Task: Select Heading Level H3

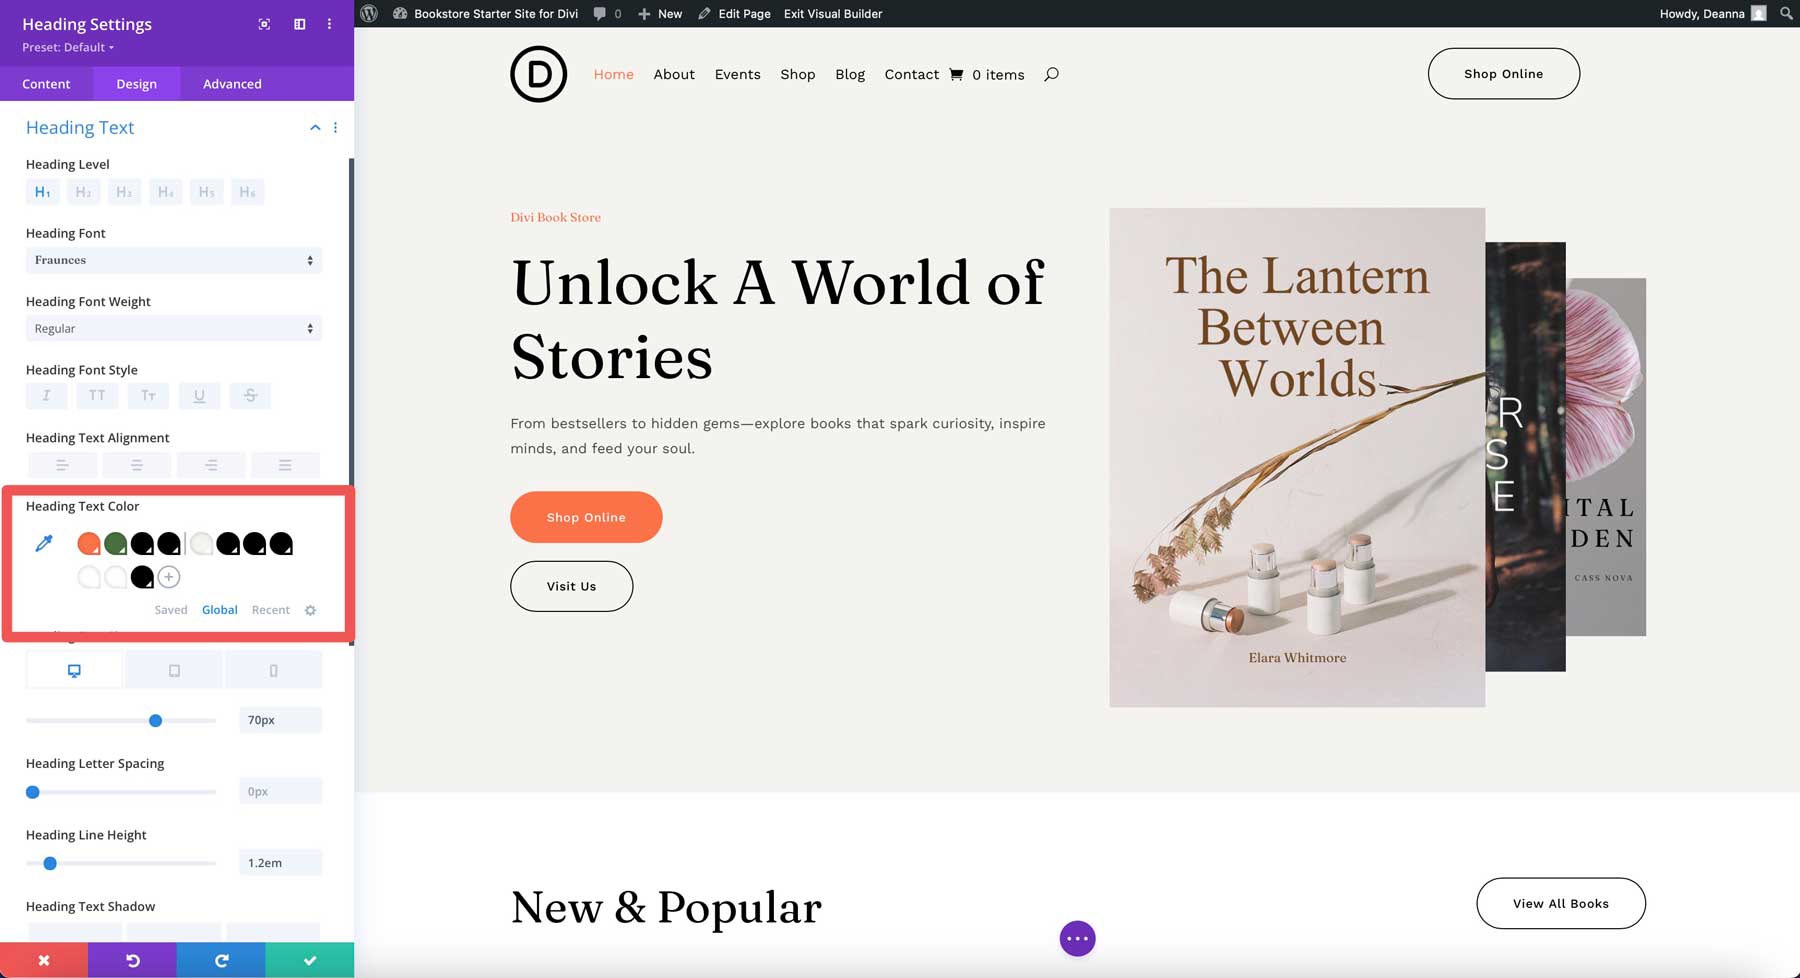Action: click(x=124, y=191)
